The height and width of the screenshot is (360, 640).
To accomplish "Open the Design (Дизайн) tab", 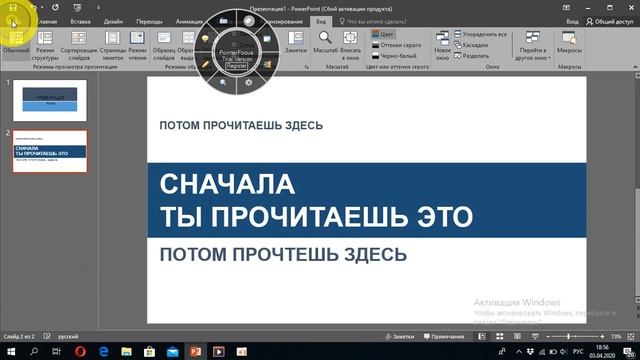I will click(113, 22).
